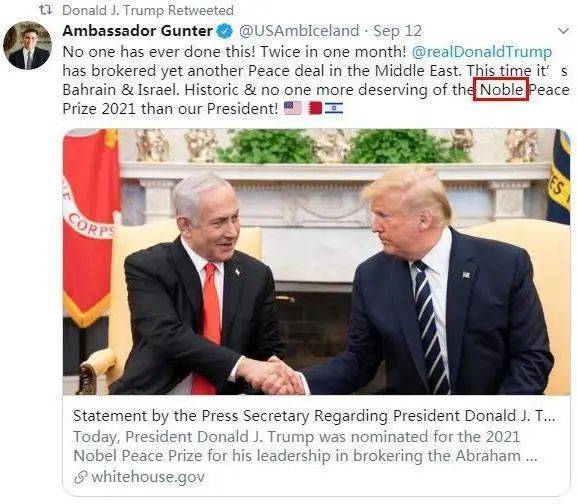Open the whitehouse.gov domain link
The height and width of the screenshot is (504, 577).
coord(148,477)
